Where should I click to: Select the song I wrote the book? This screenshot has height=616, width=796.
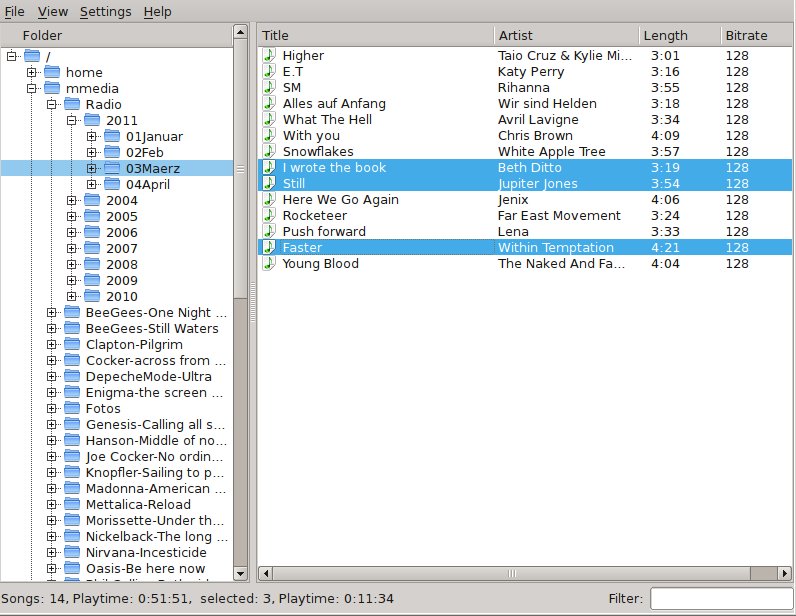[x=525, y=167]
